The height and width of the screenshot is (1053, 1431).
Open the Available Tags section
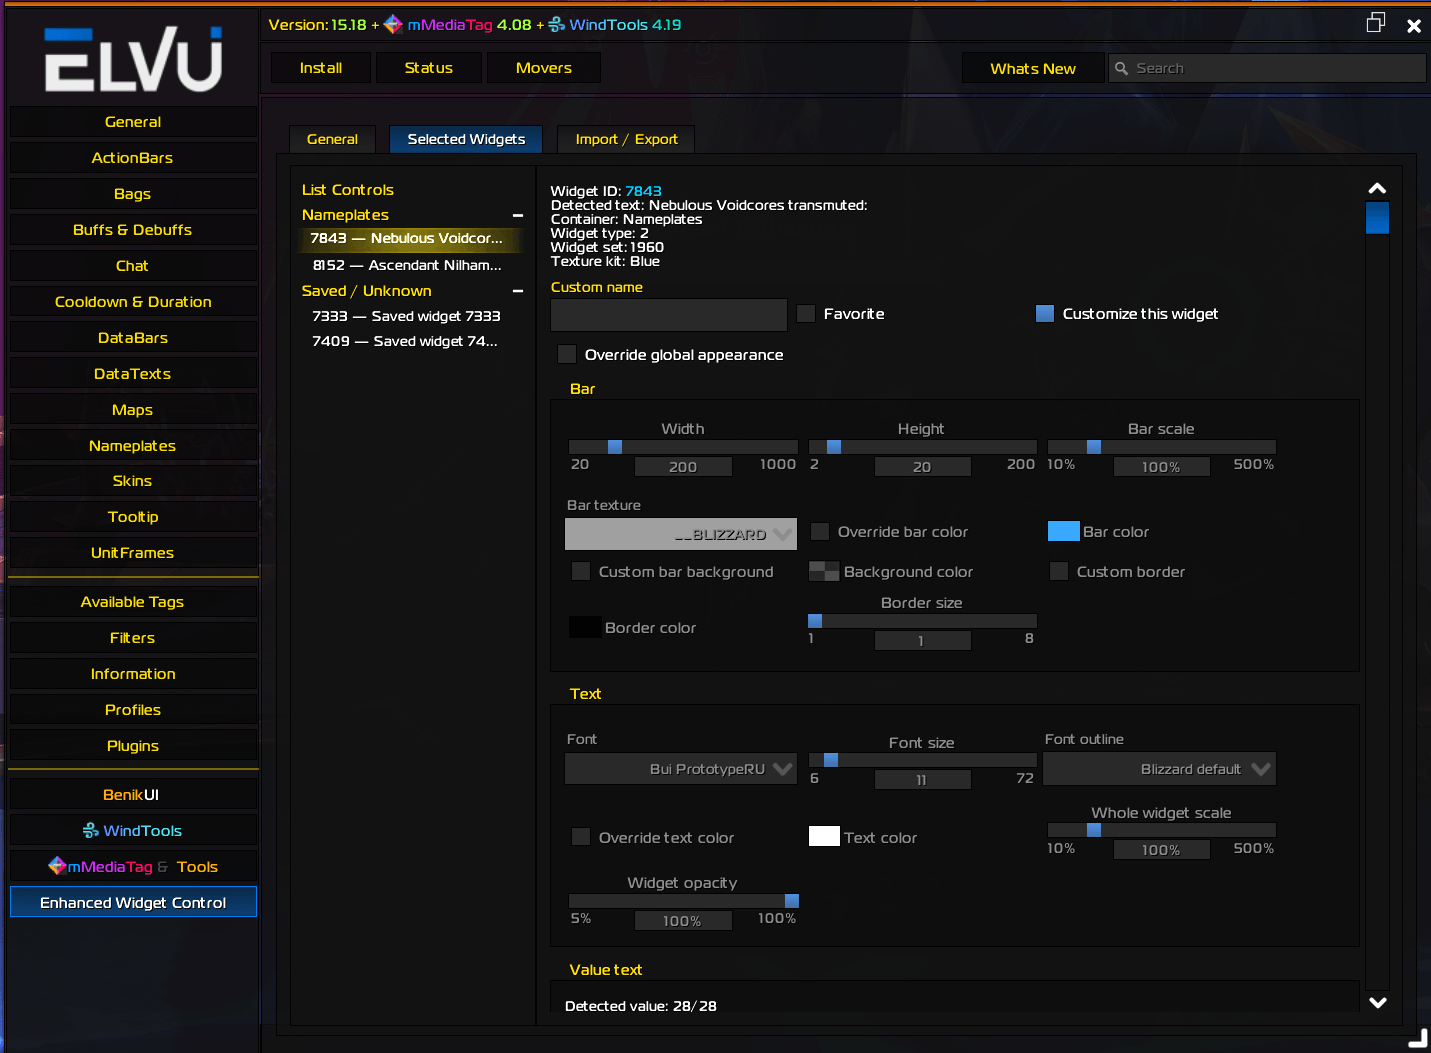tap(133, 602)
